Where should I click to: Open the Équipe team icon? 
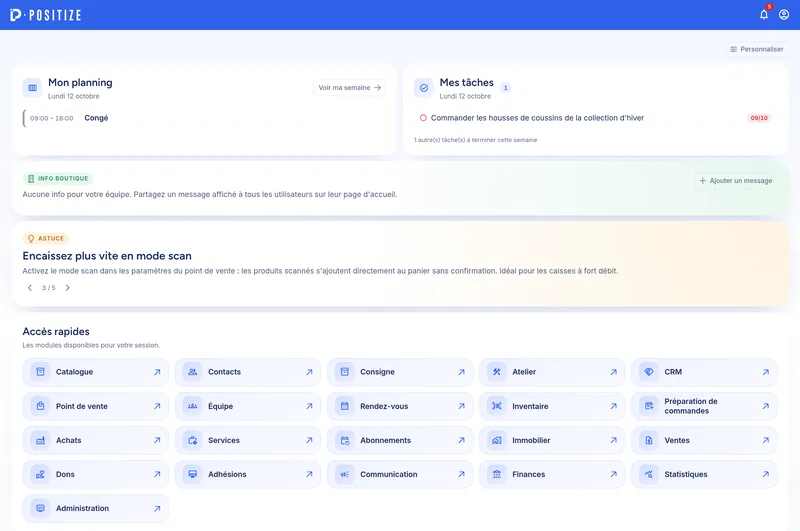[x=192, y=406]
